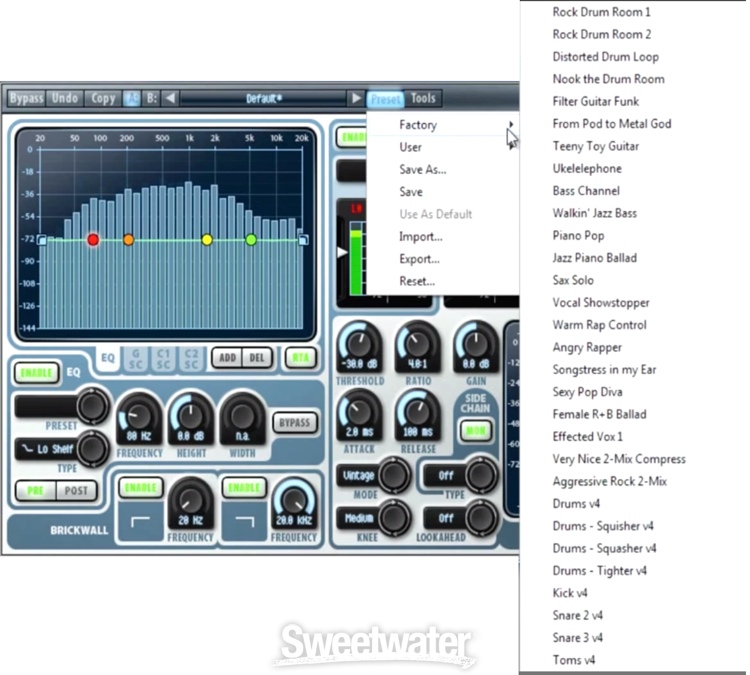
Task: Click the previous preset left arrow
Action: [x=170, y=98]
